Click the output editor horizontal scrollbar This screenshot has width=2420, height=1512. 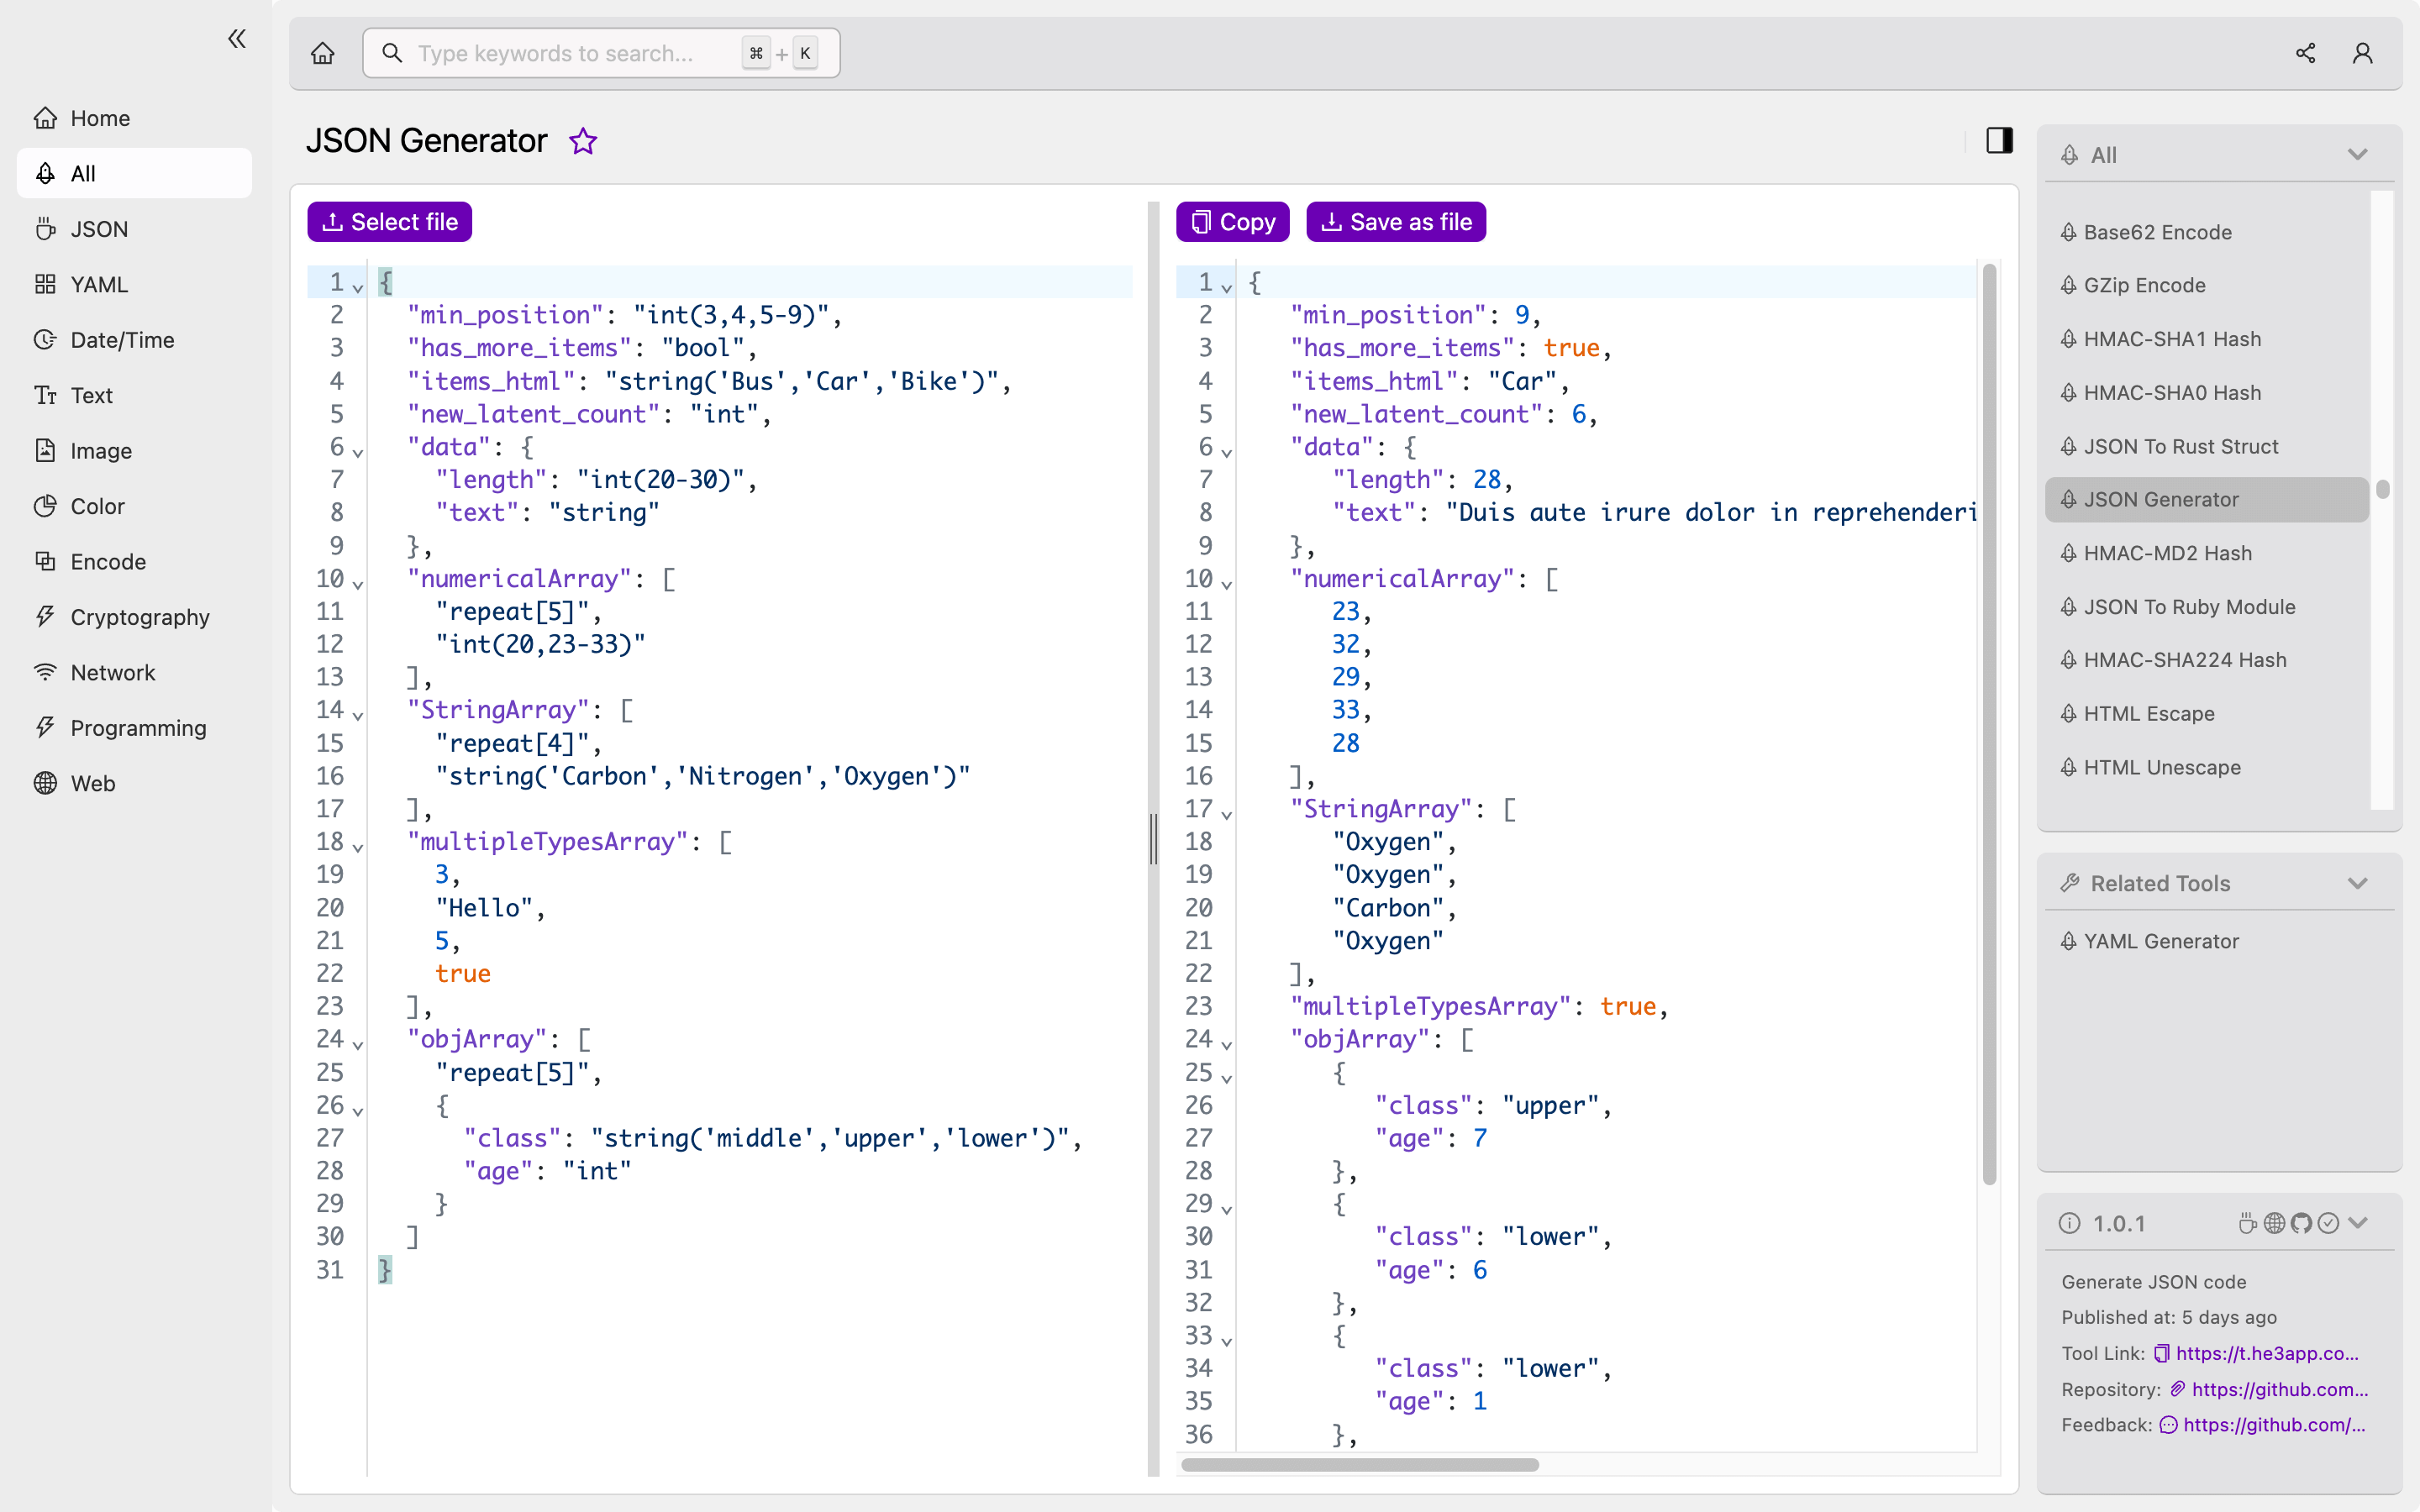(x=1359, y=1465)
